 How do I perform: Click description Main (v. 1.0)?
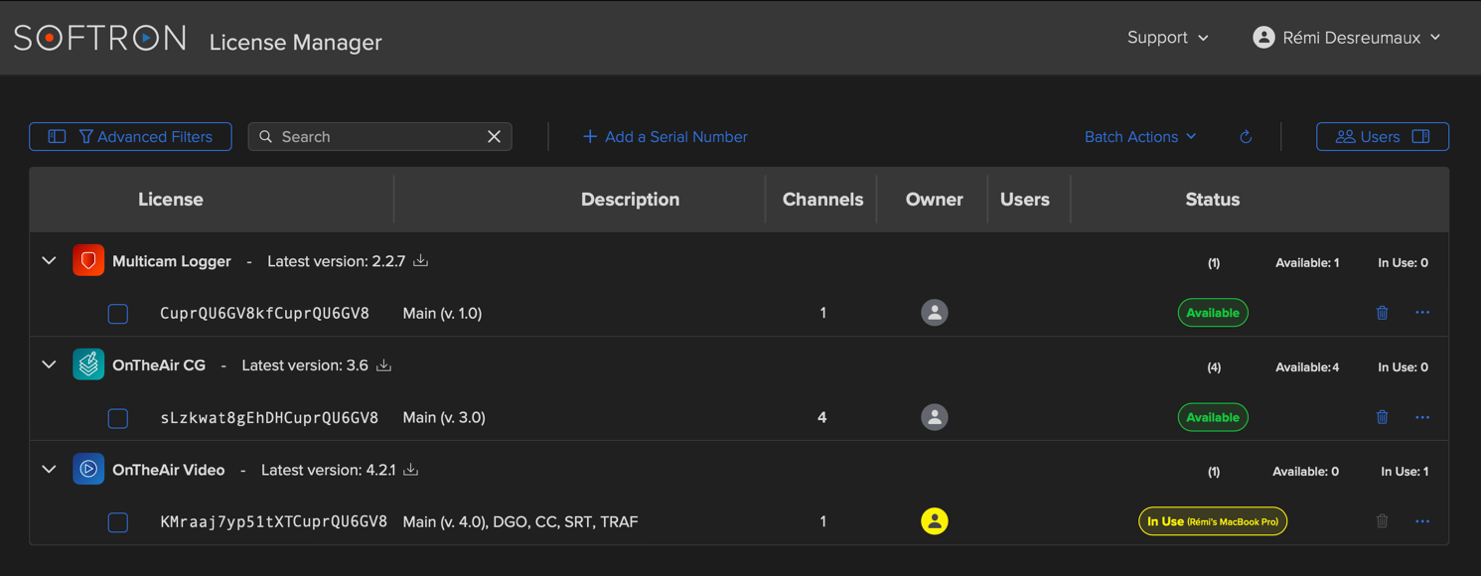click(x=442, y=313)
